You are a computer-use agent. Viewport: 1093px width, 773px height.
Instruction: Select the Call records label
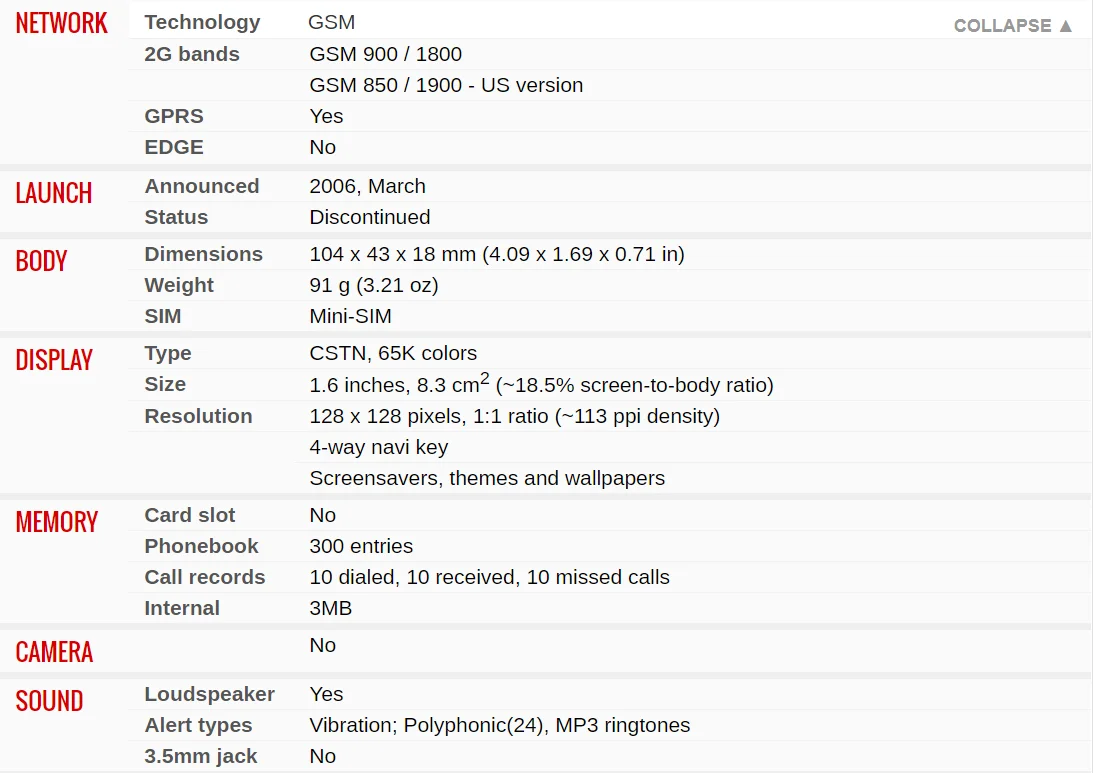[205, 577]
